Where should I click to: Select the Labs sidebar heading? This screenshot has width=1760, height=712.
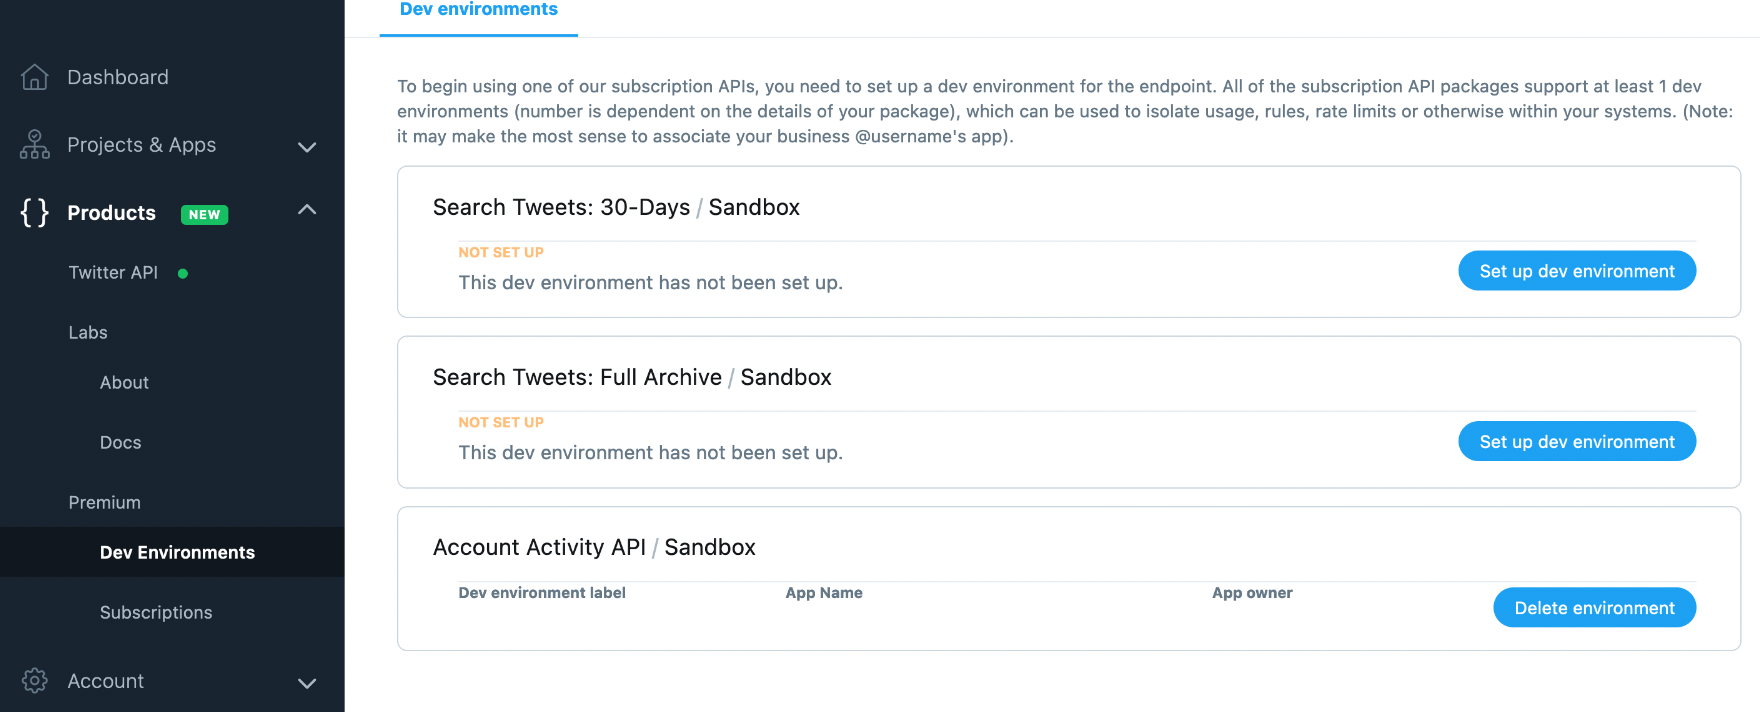coord(88,332)
